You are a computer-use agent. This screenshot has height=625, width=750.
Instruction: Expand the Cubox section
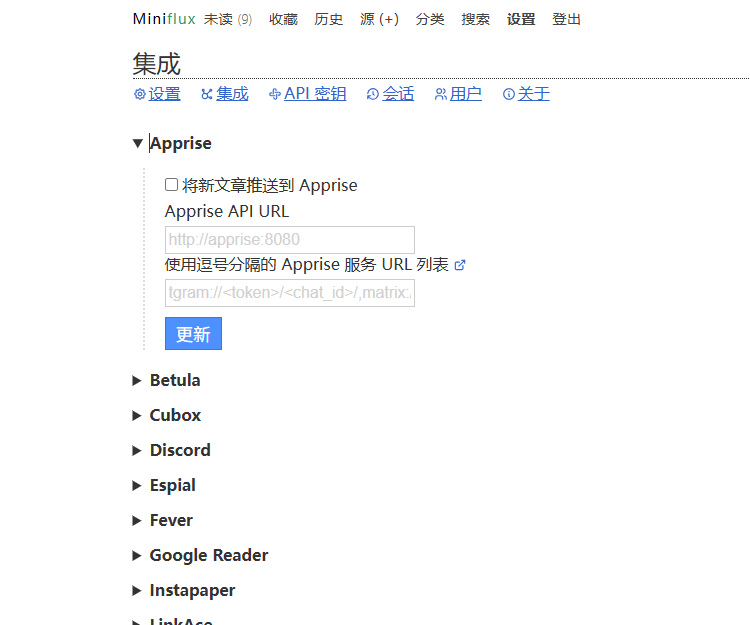tap(166, 415)
